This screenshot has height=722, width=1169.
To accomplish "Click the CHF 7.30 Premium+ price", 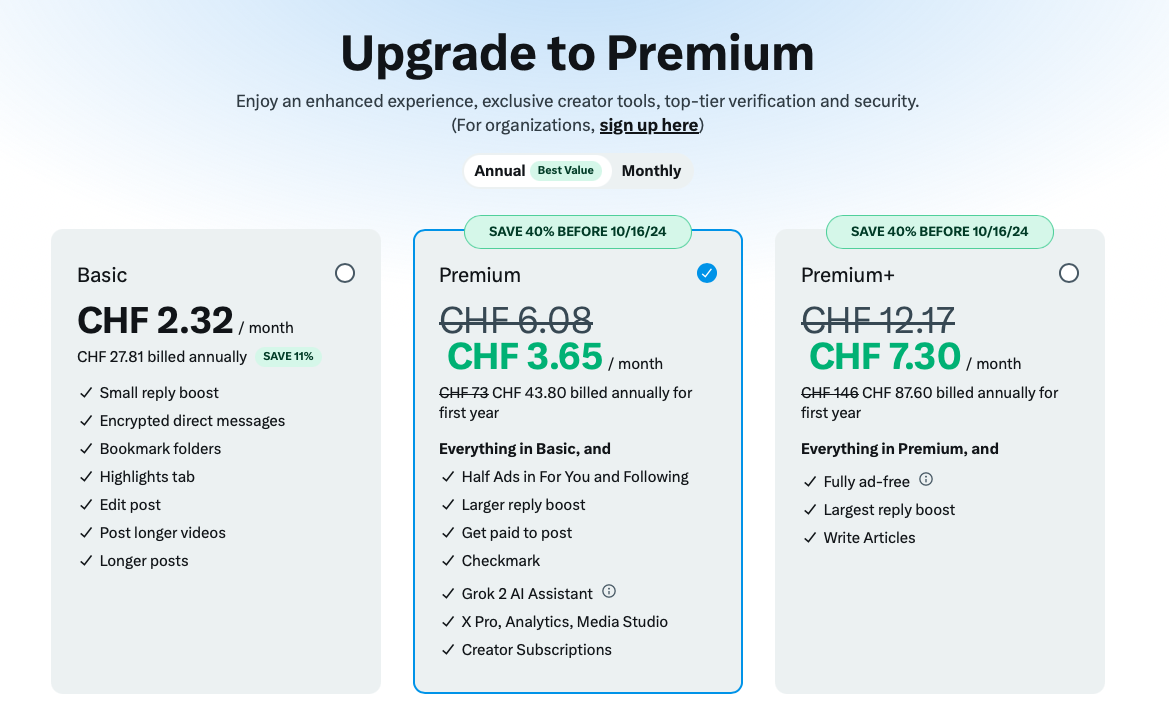I will point(885,356).
